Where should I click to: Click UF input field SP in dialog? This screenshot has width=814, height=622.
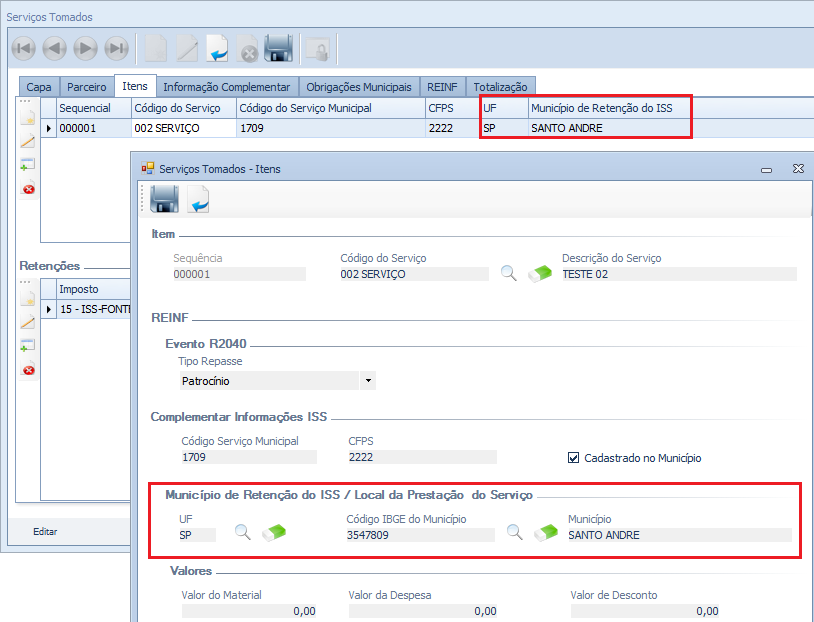[197, 535]
